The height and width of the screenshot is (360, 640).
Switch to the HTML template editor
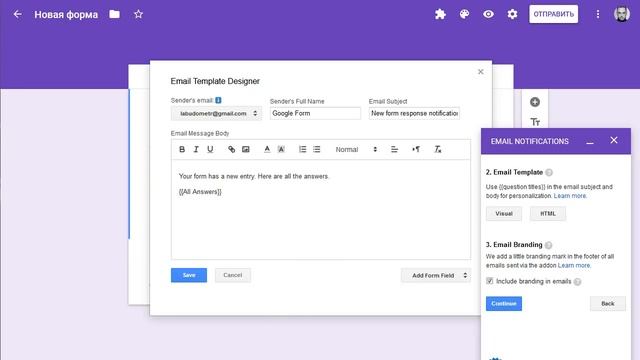[x=548, y=213]
